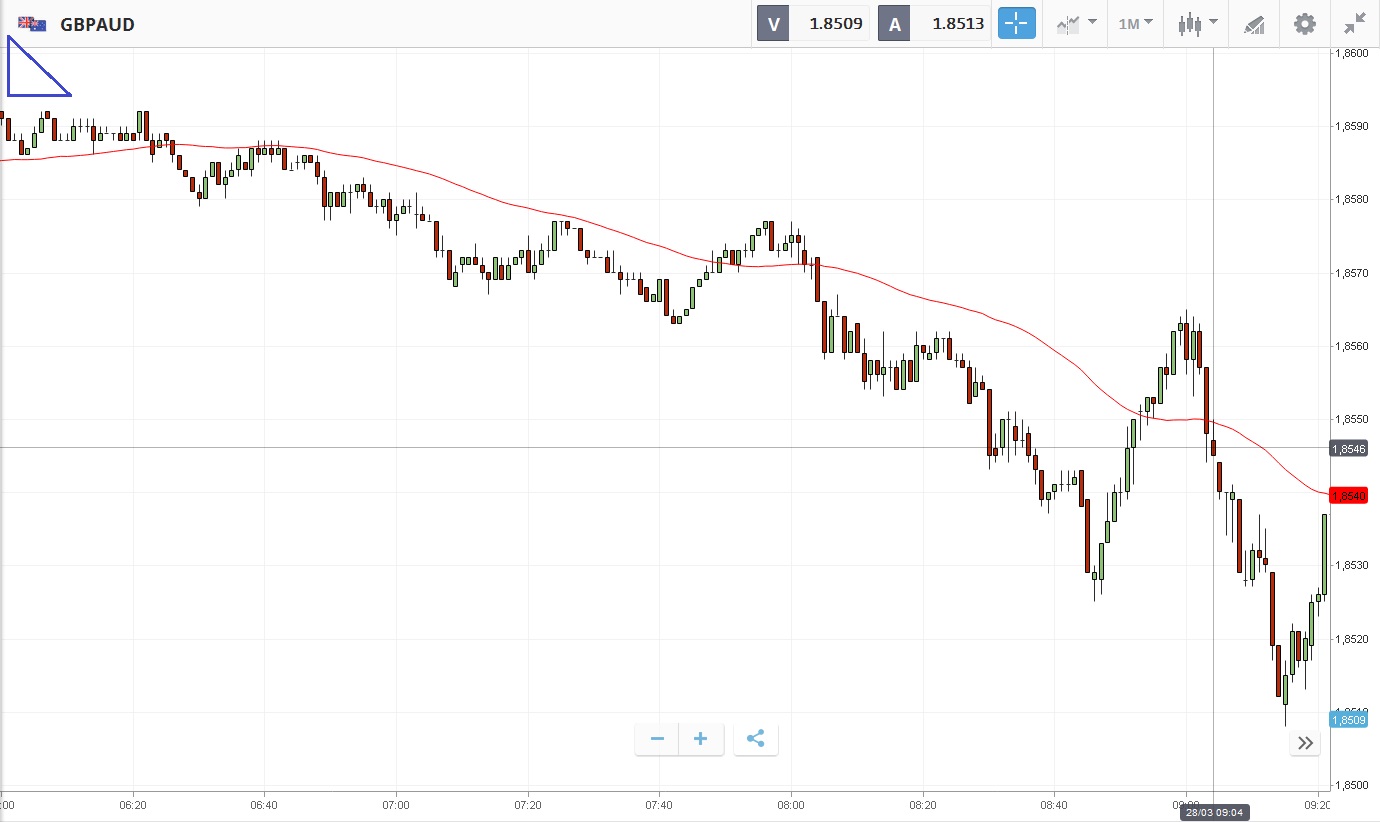The image size is (1380, 822).
Task: Expand the 1M timeframe dropdown
Action: [1135, 23]
